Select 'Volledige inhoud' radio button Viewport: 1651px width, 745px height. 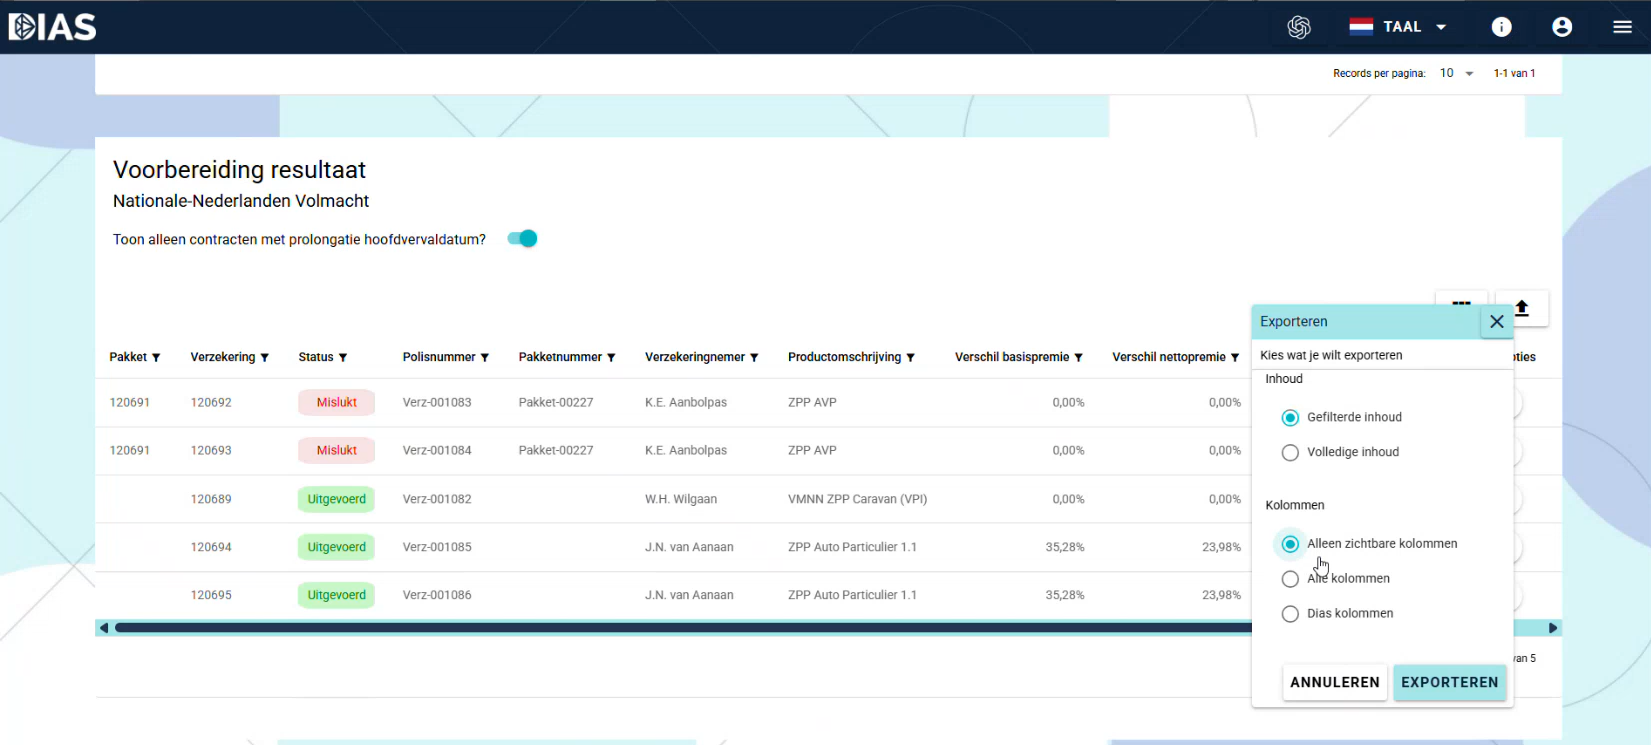coord(1290,453)
